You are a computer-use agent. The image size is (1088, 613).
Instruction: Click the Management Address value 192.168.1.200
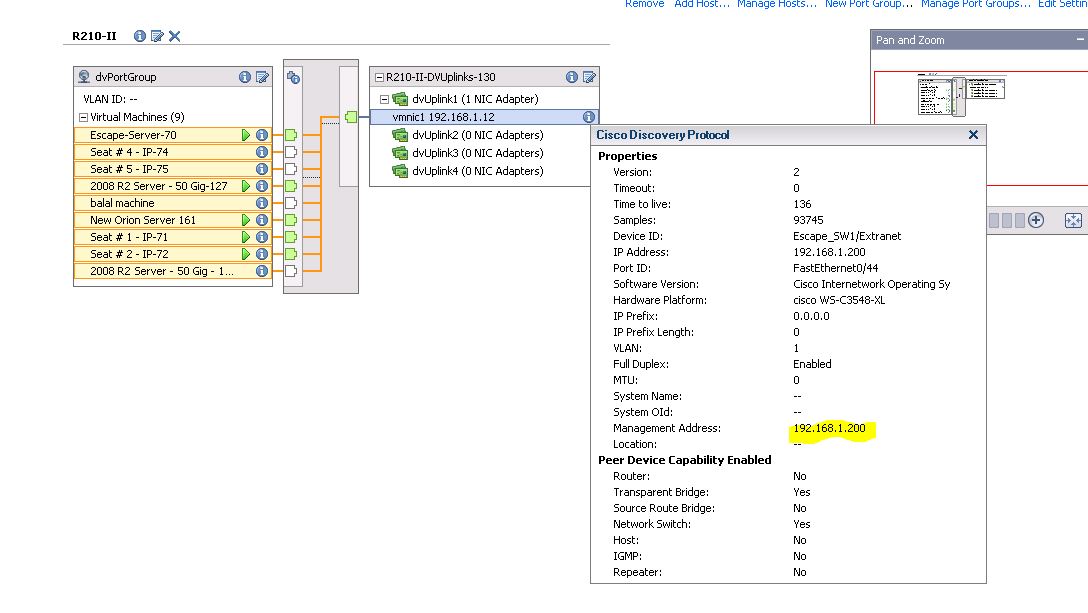click(829, 428)
